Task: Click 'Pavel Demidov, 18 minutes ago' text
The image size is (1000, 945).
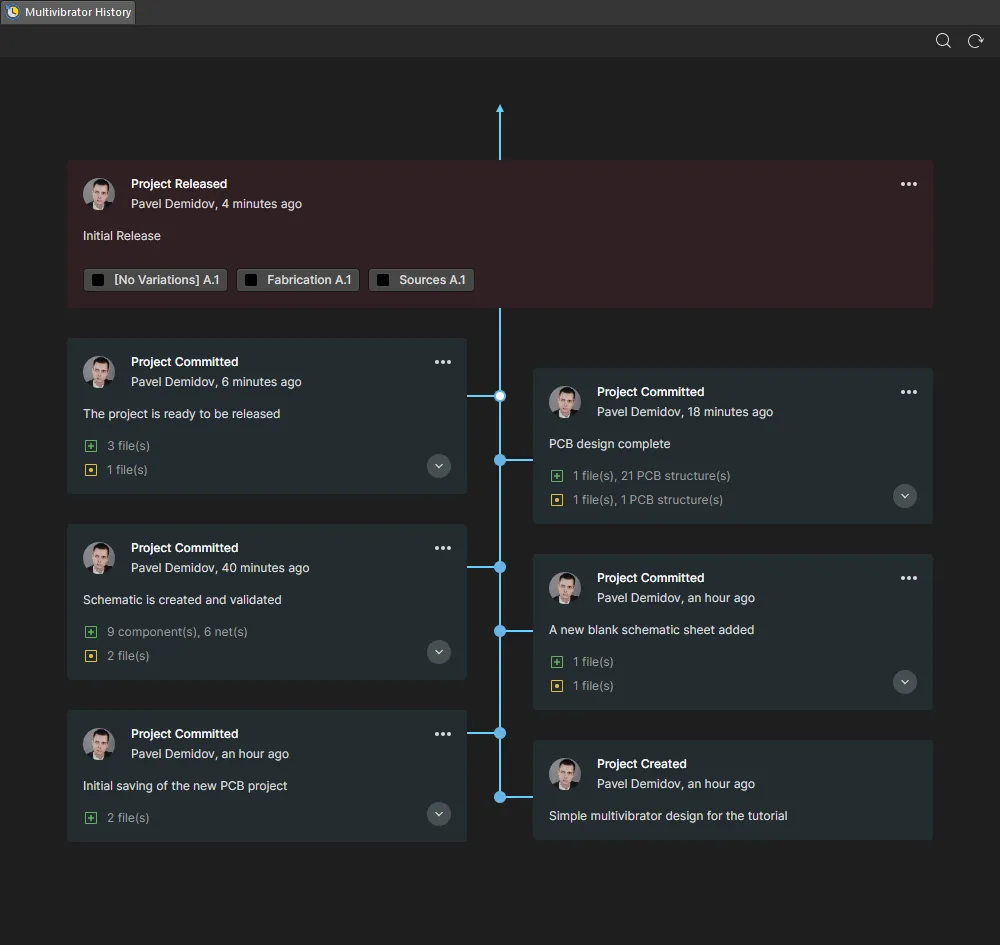Action: [x=685, y=412]
